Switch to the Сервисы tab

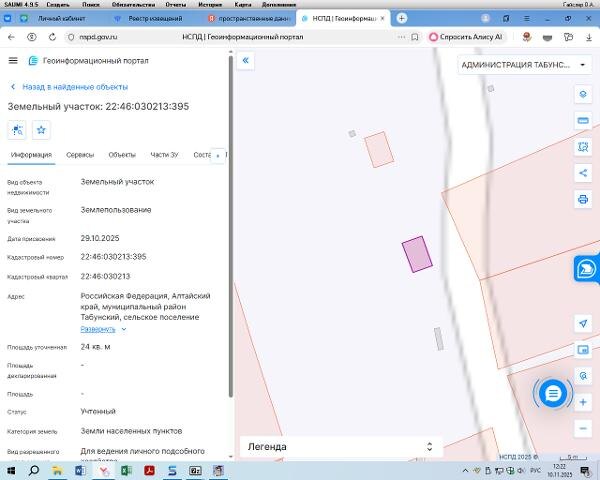[80, 155]
